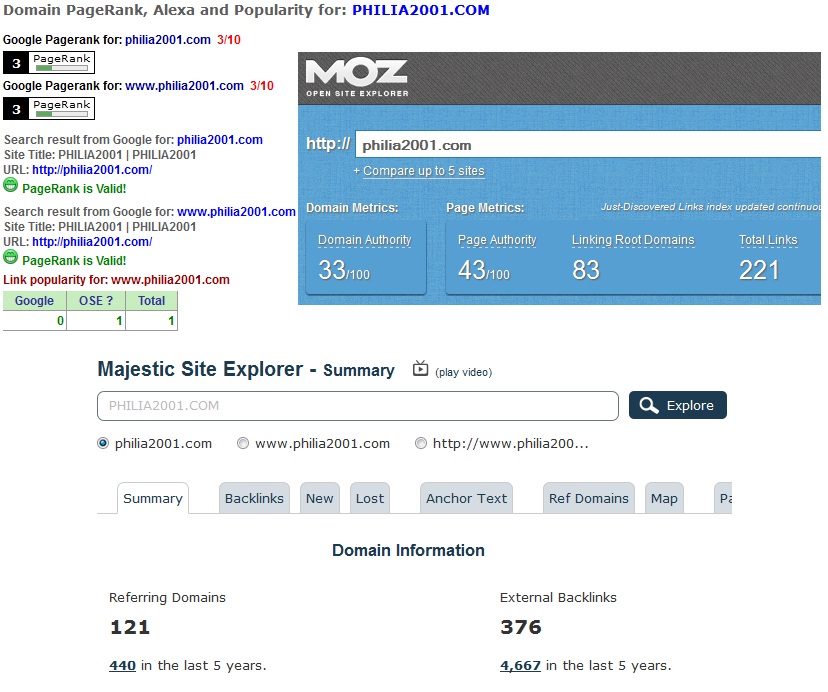Select the www.philia2001.com radio option
The width and height of the screenshot is (828, 692).
tap(243, 443)
